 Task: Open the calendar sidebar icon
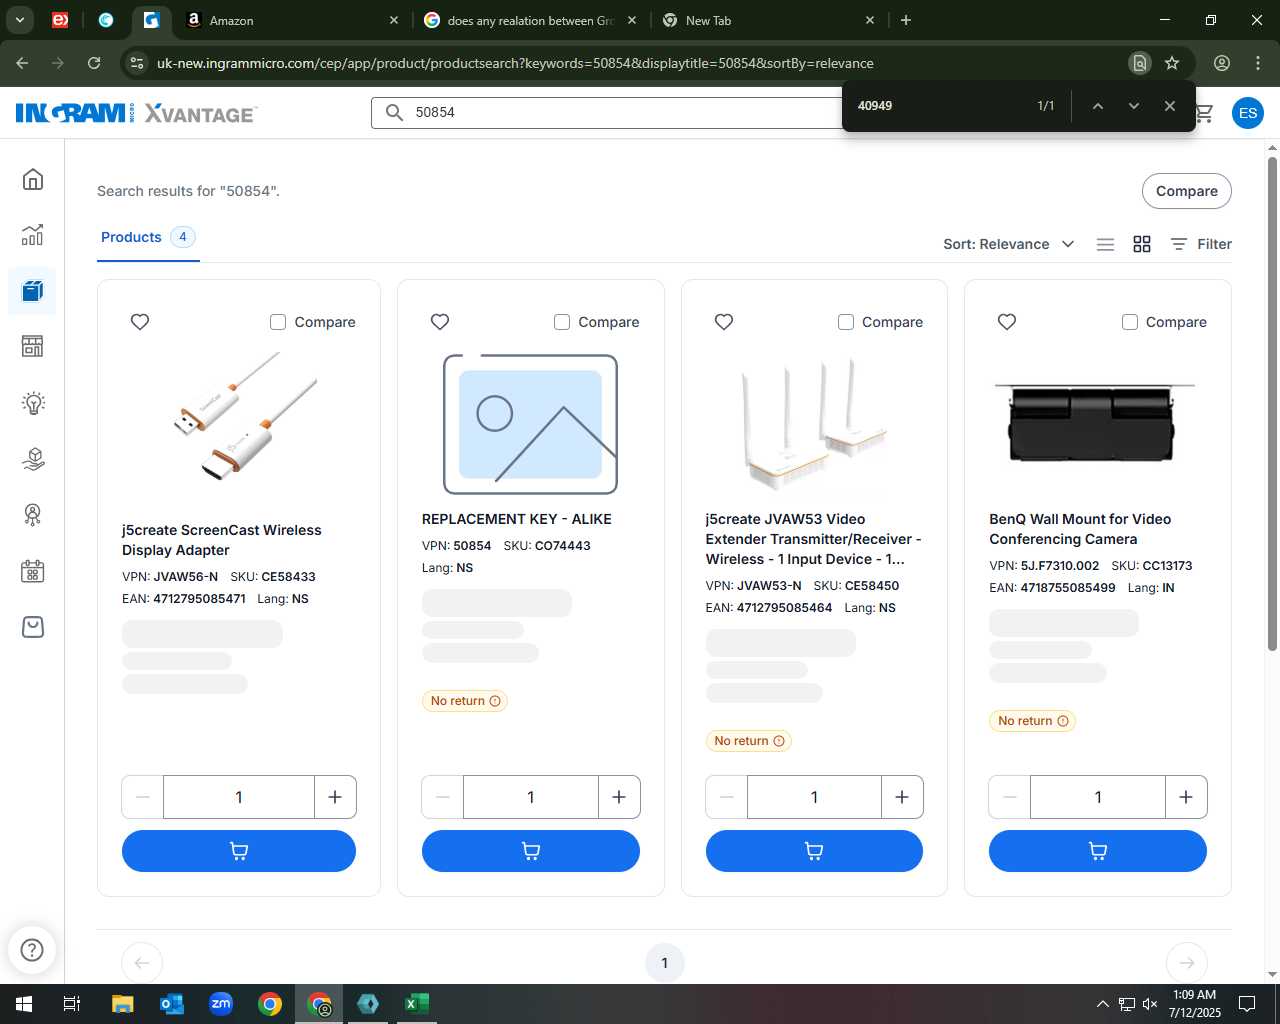(x=33, y=571)
